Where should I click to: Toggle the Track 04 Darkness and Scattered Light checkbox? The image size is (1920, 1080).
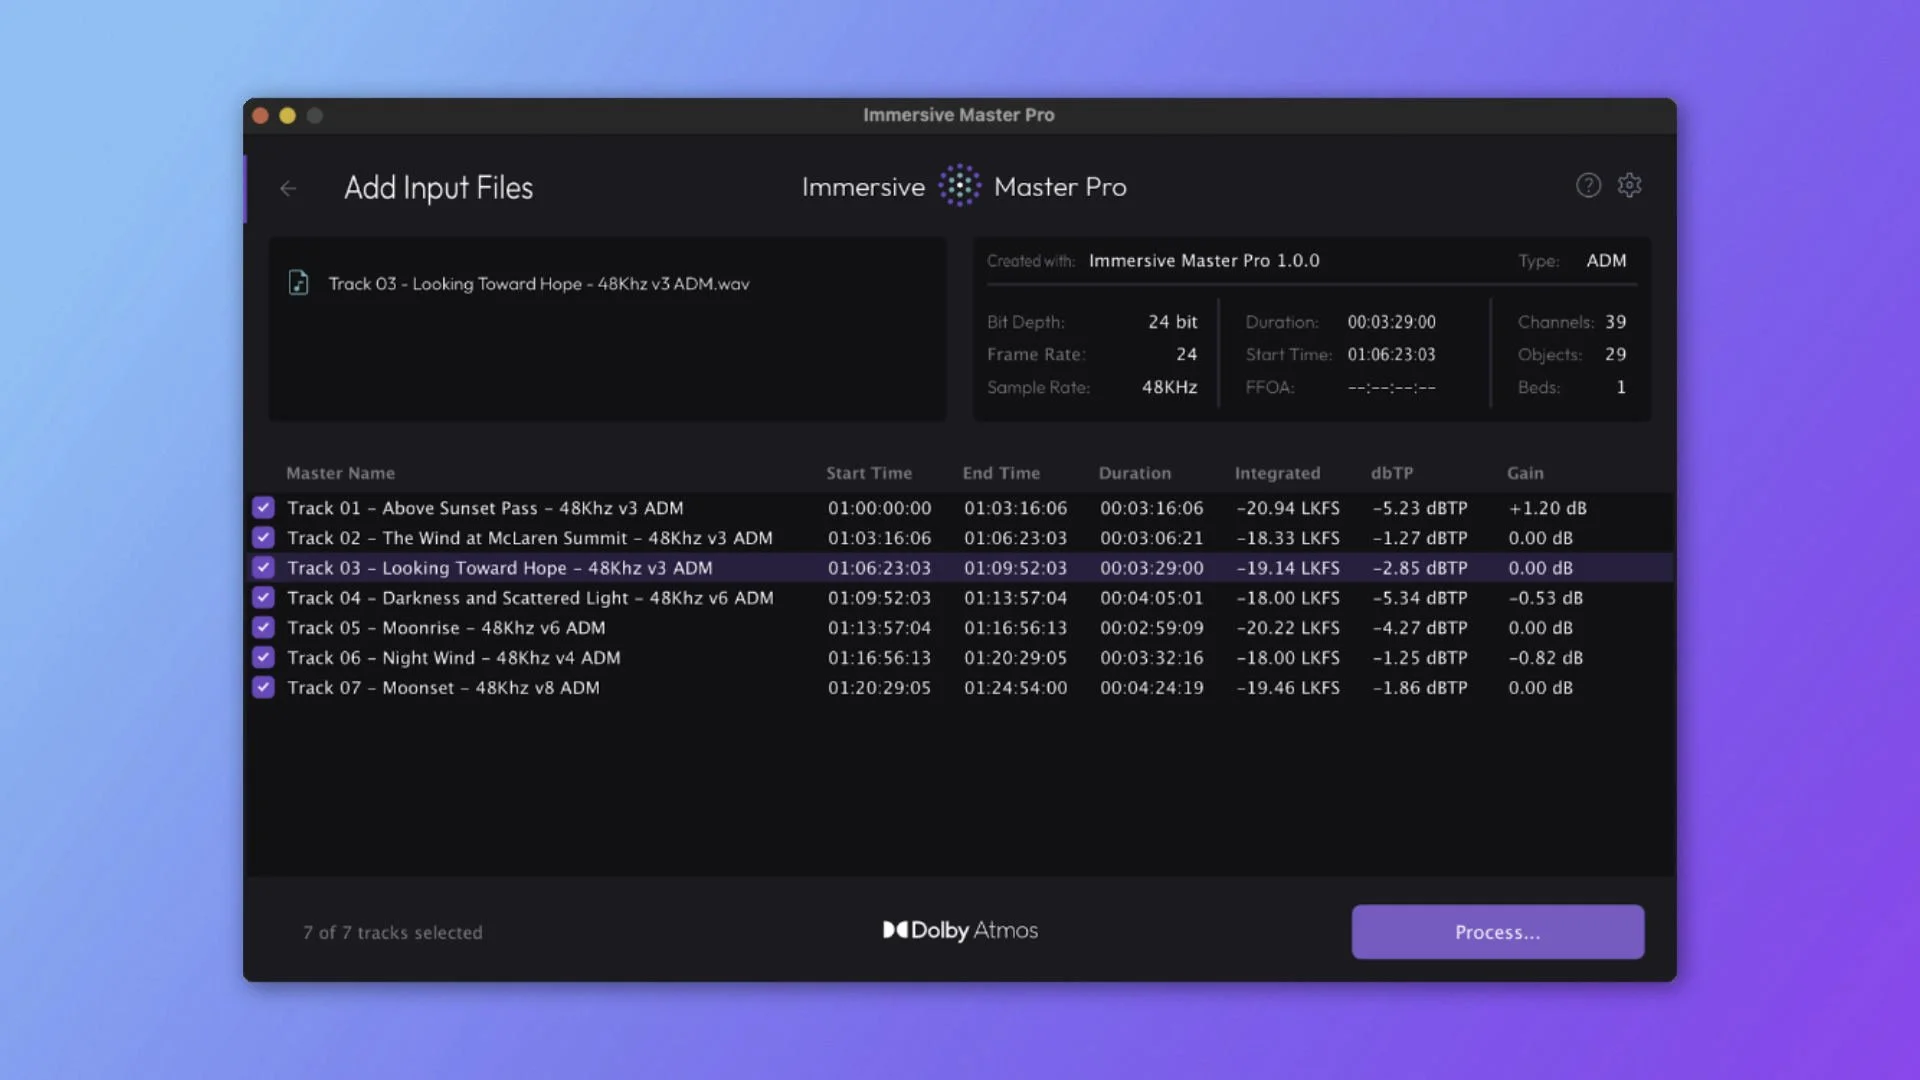[x=263, y=598]
